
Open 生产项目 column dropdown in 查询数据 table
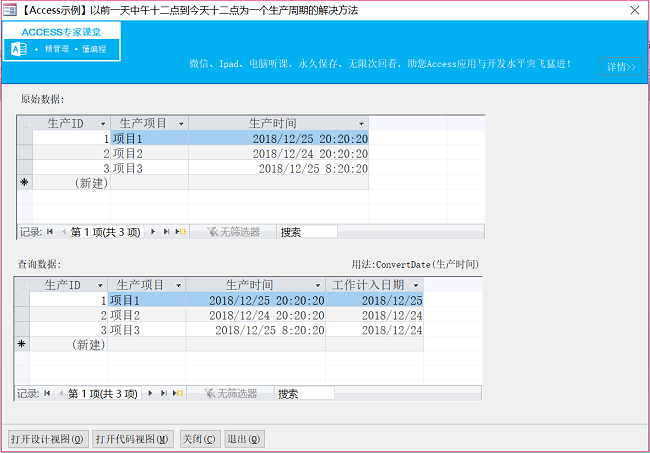point(178,285)
